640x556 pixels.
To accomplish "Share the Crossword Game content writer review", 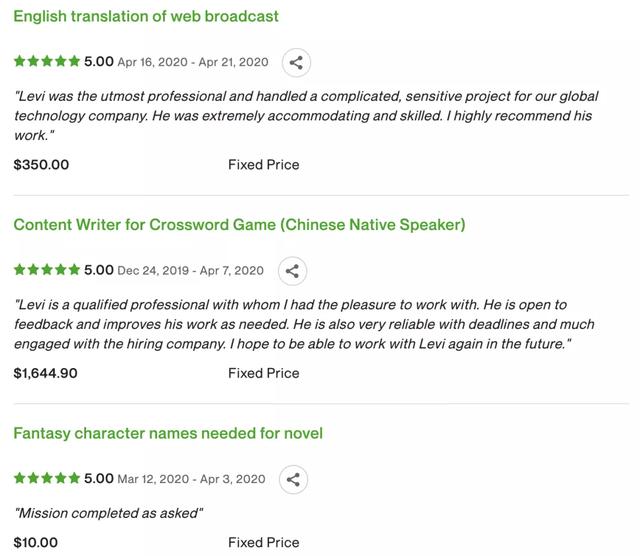I will click(x=292, y=271).
